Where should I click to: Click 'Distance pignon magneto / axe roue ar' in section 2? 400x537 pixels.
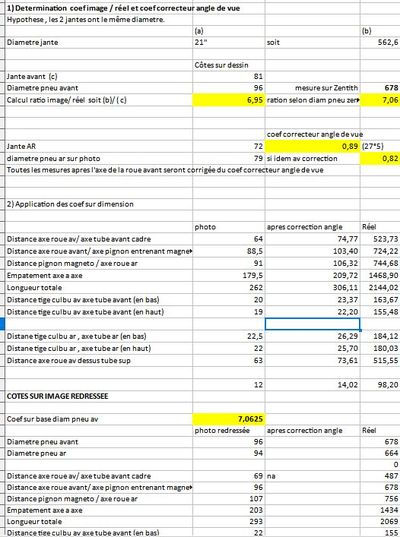(99, 263)
